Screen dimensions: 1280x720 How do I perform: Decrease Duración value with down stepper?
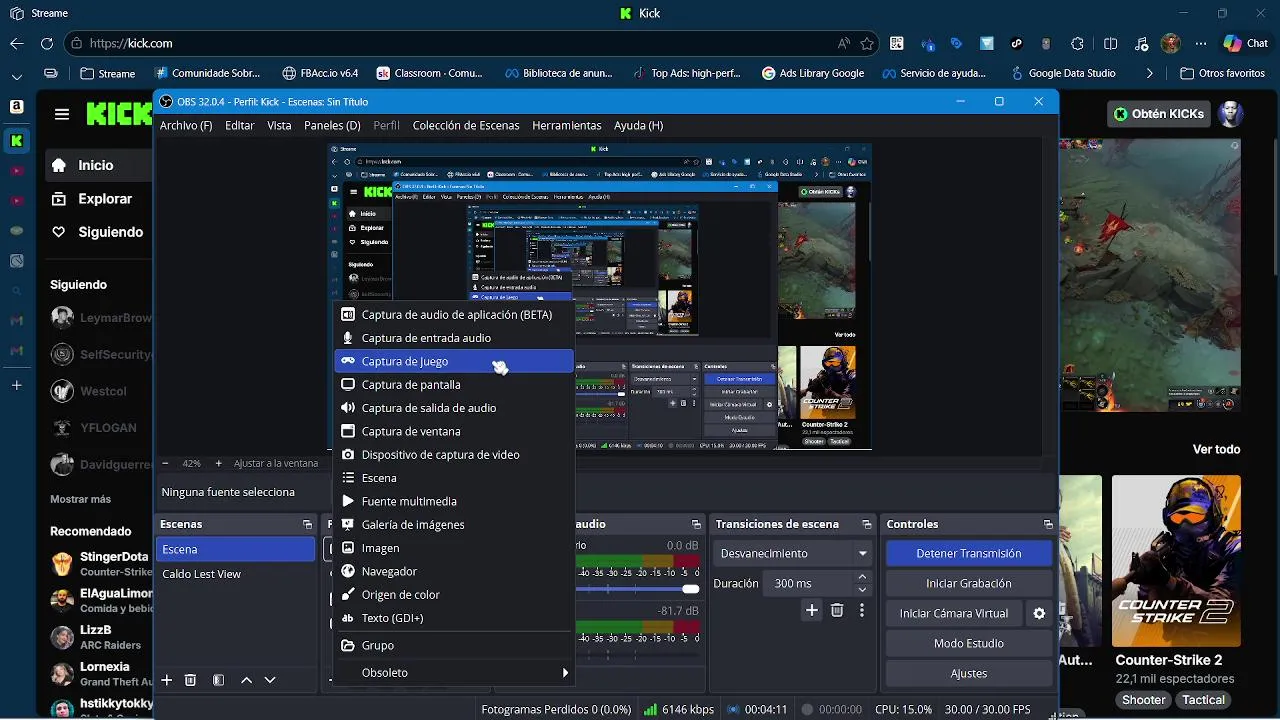click(862, 590)
